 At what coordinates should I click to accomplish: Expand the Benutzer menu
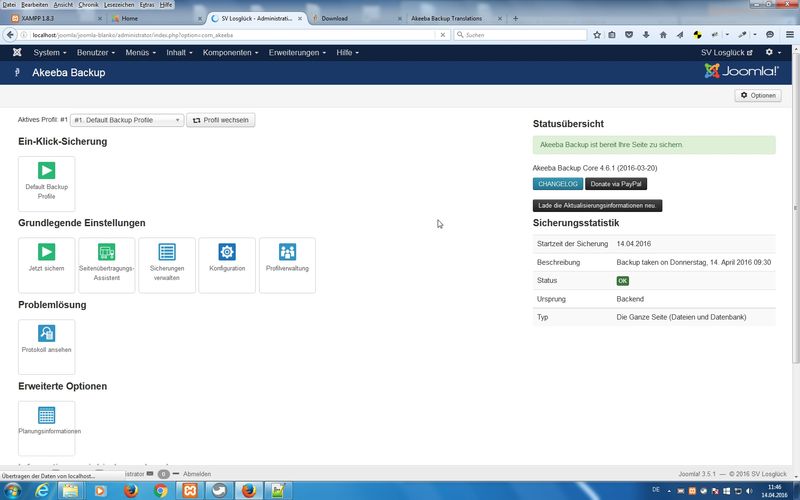(95, 53)
